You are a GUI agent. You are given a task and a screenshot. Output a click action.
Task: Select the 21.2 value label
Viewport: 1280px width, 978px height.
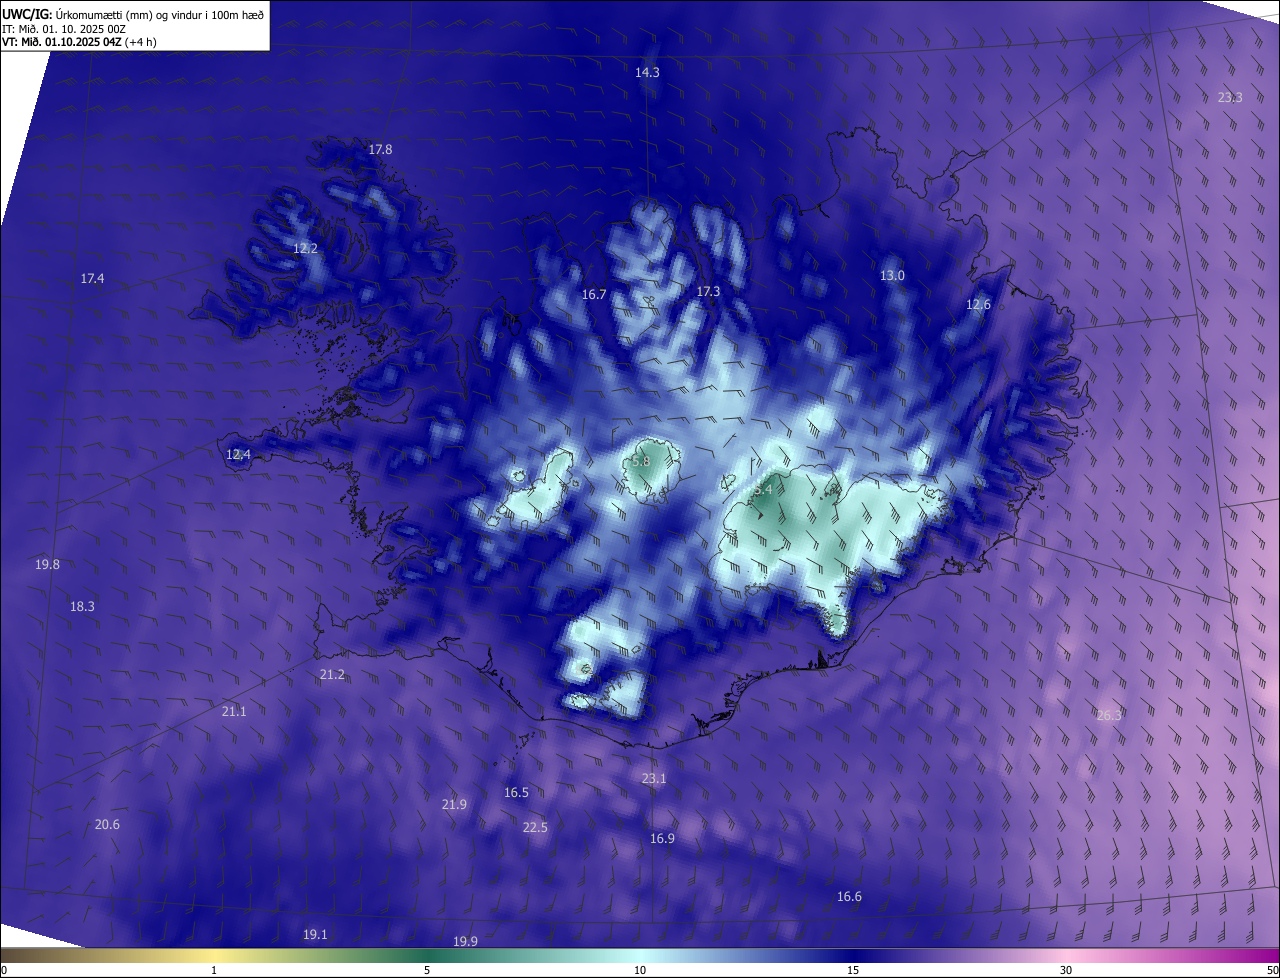(332, 674)
